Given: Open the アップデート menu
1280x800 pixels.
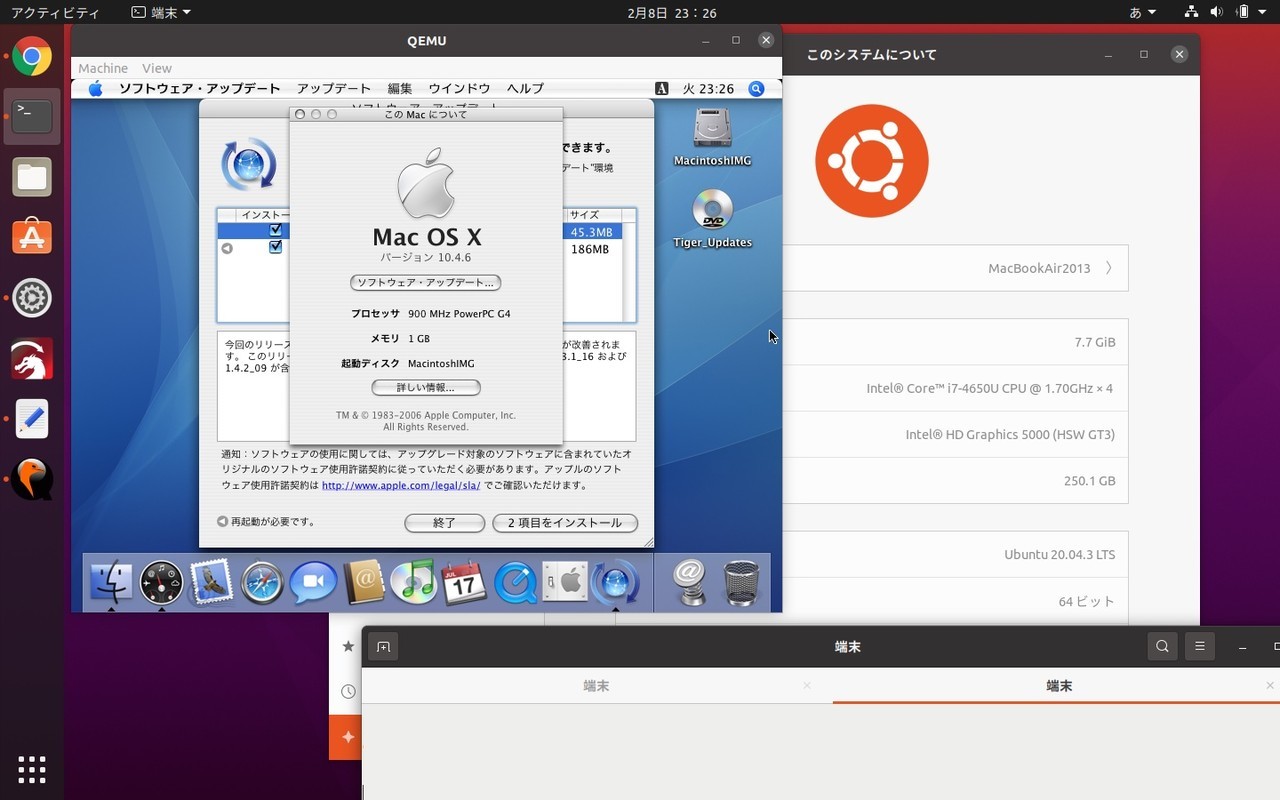Looking at the screenshot, I should tap(334, 89).
